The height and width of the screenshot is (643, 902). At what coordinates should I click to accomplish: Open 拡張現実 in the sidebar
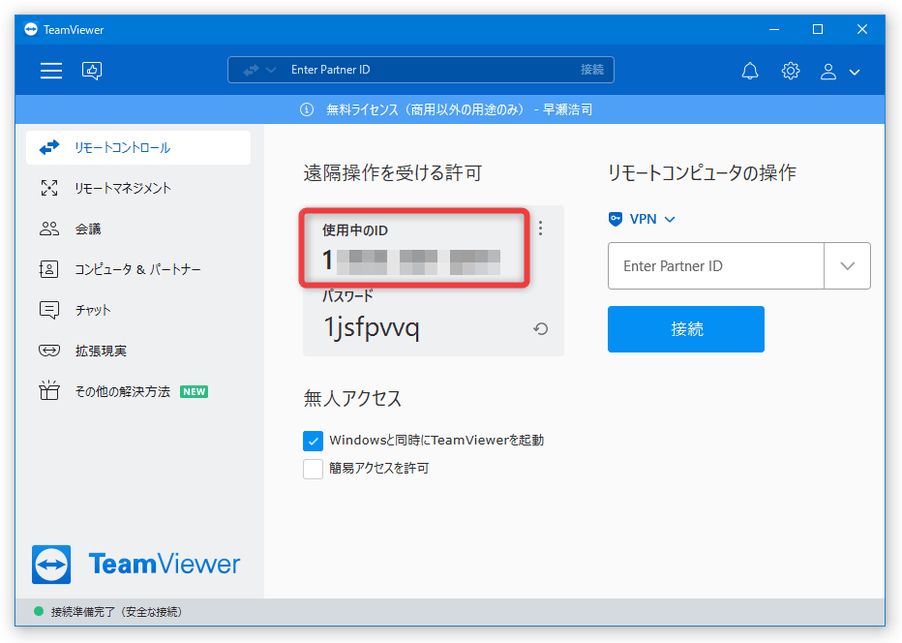(x=138, y=350)
